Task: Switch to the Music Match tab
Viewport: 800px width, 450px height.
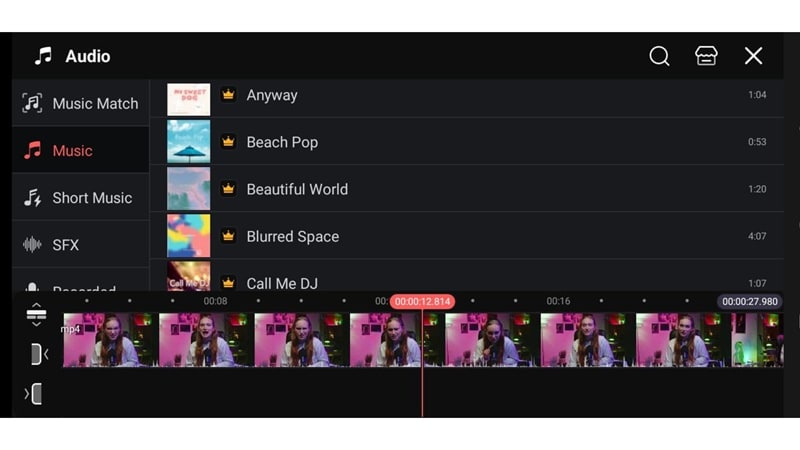Action: coord(81,103)
